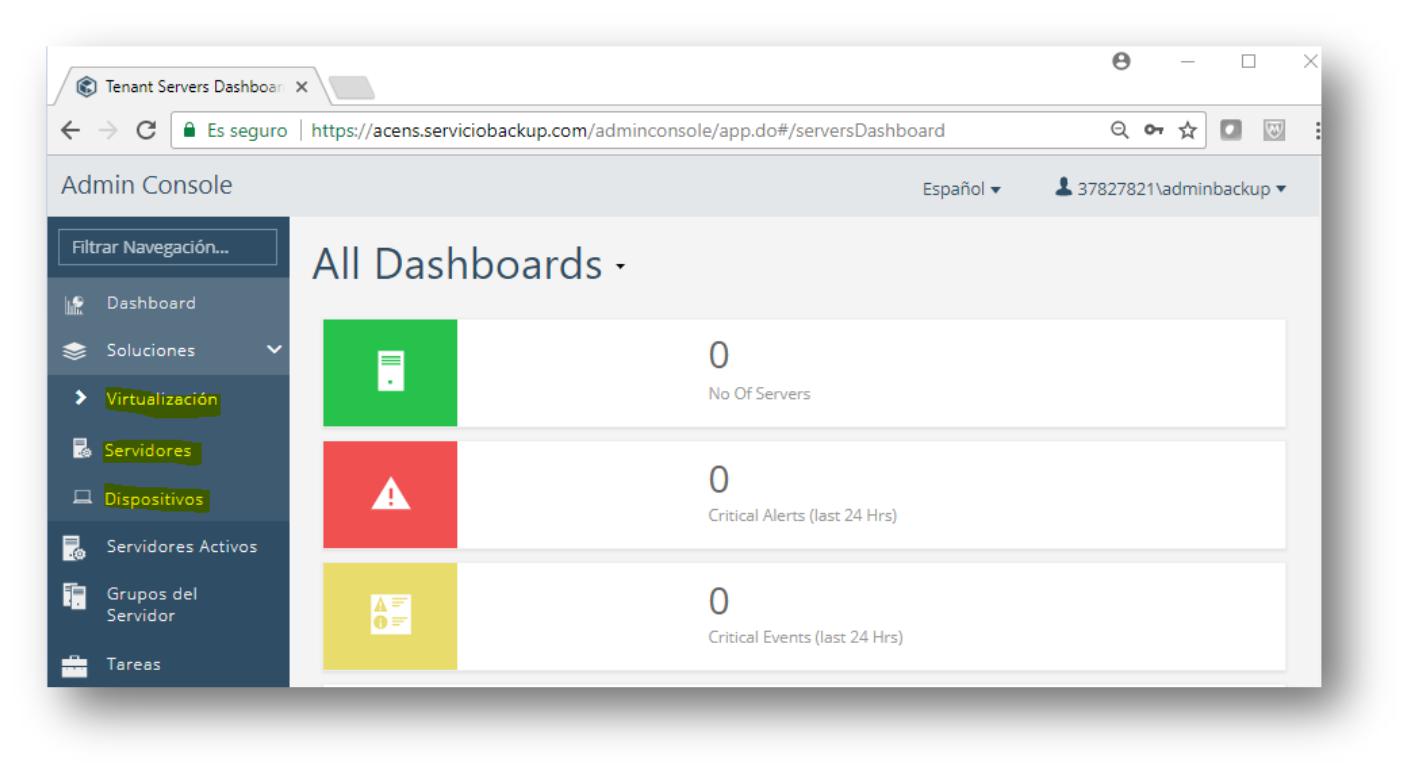Click the No Of Servers card
The height and width of the screenshot is (776, 1410).
click(804, 373)
